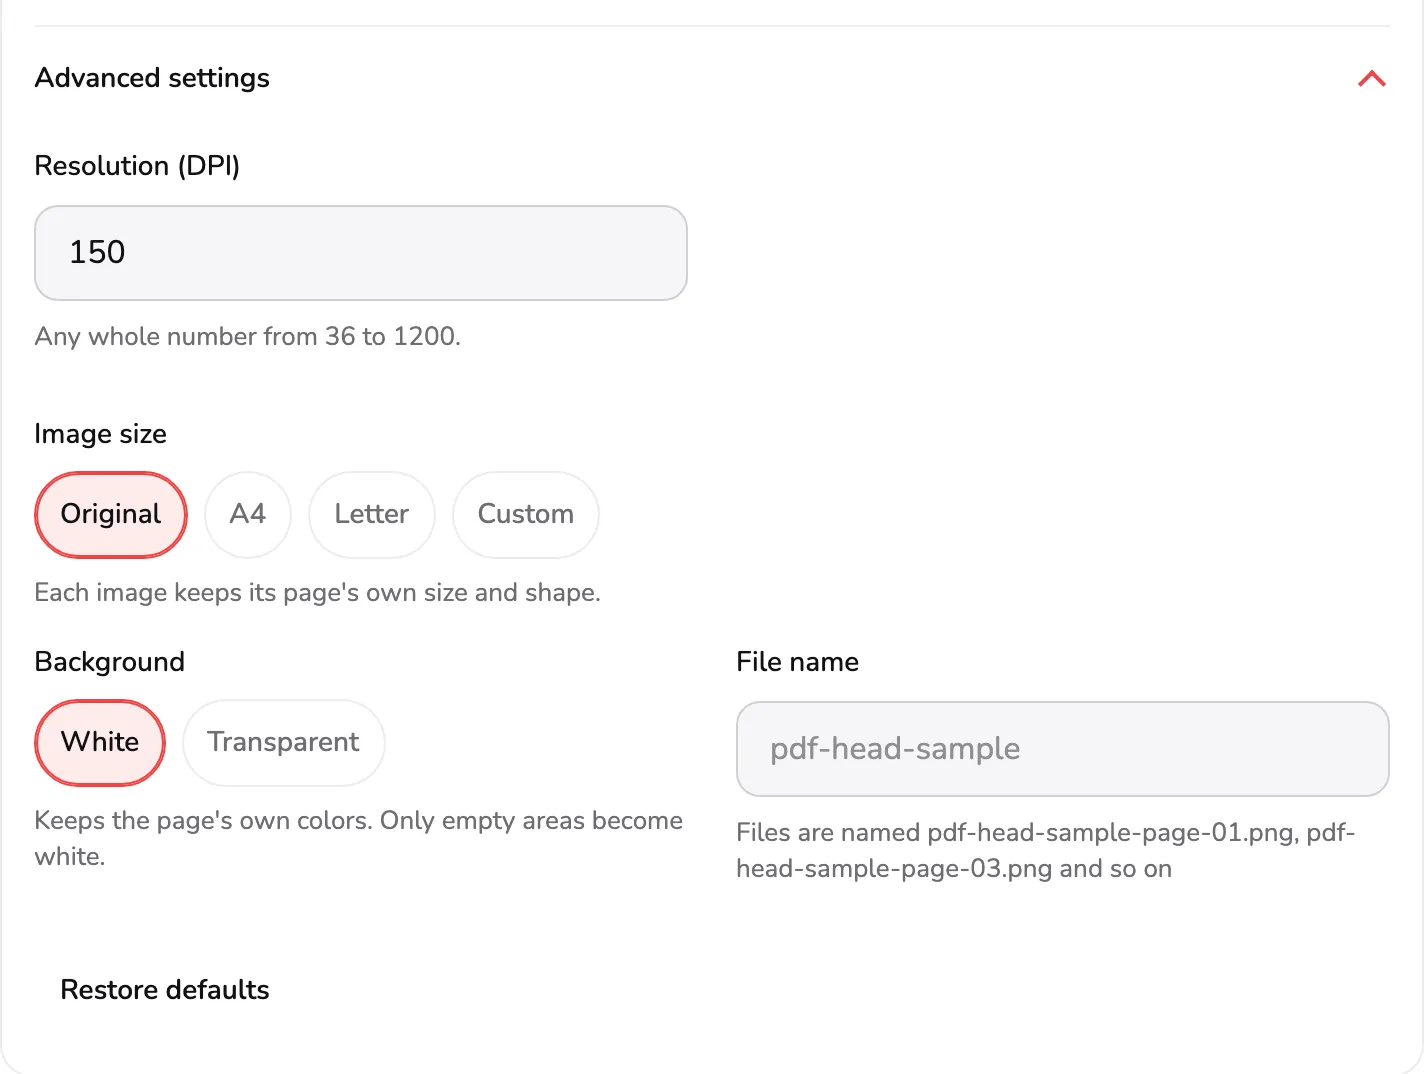Click the Advanced settings heading
Viewport: 1424px width, 1074px height.
coord(152,78)
